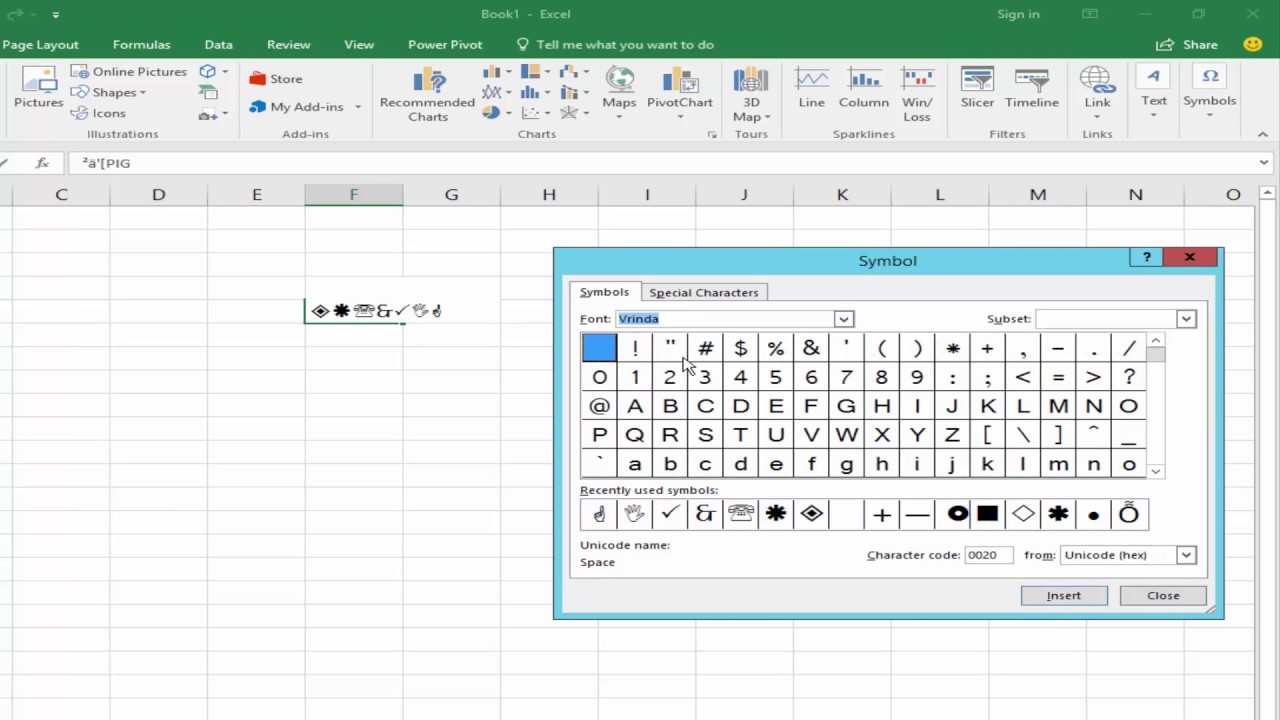Expand the Font dropdown in Symbol dialog
The image size is (1280, 720).
(844, 319)
